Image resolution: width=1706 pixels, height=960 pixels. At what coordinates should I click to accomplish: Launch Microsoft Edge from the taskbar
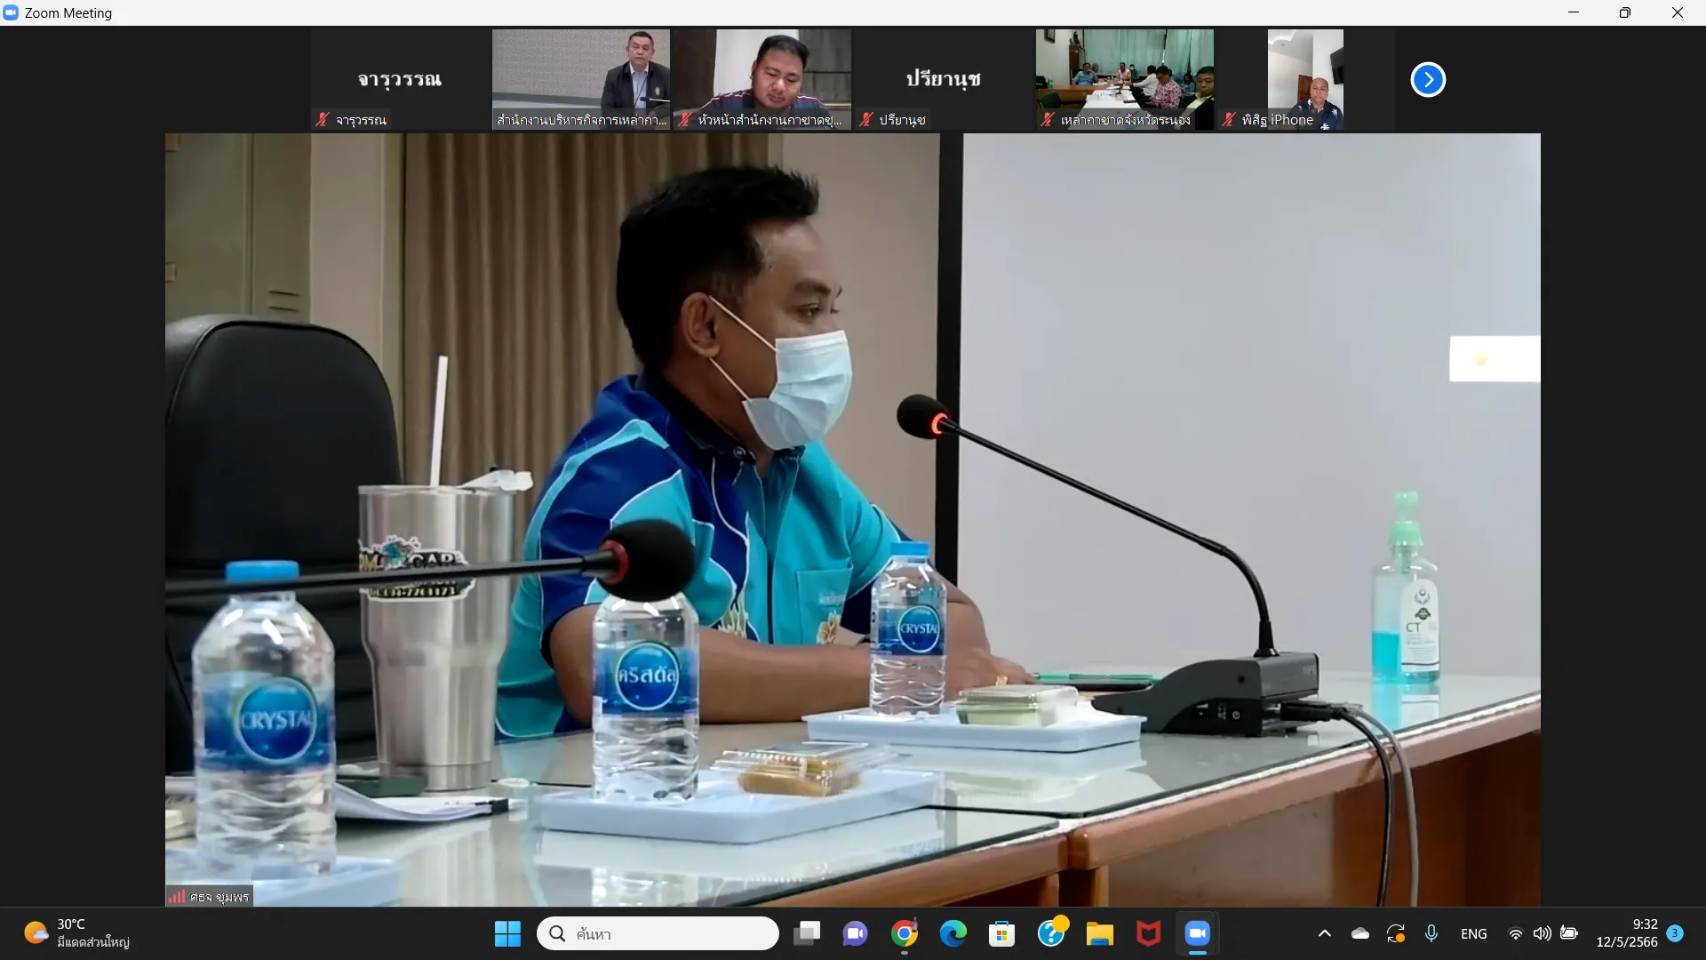coord(953,933)
